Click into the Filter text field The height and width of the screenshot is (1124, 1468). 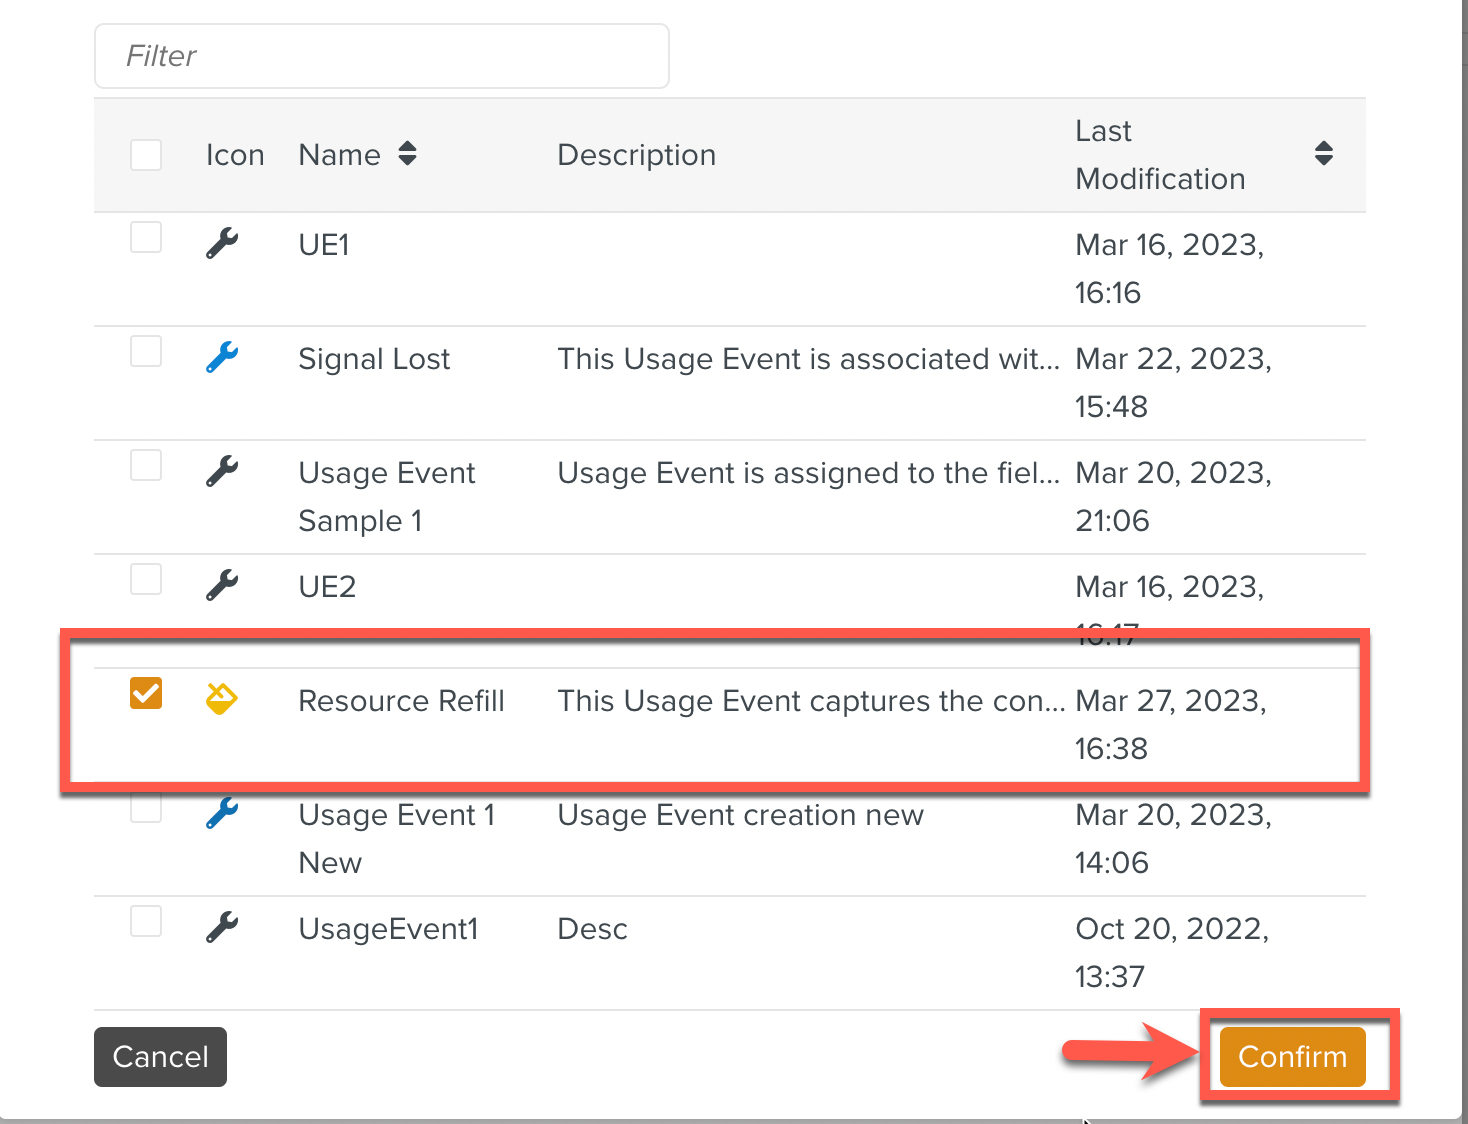click(381, 56)
